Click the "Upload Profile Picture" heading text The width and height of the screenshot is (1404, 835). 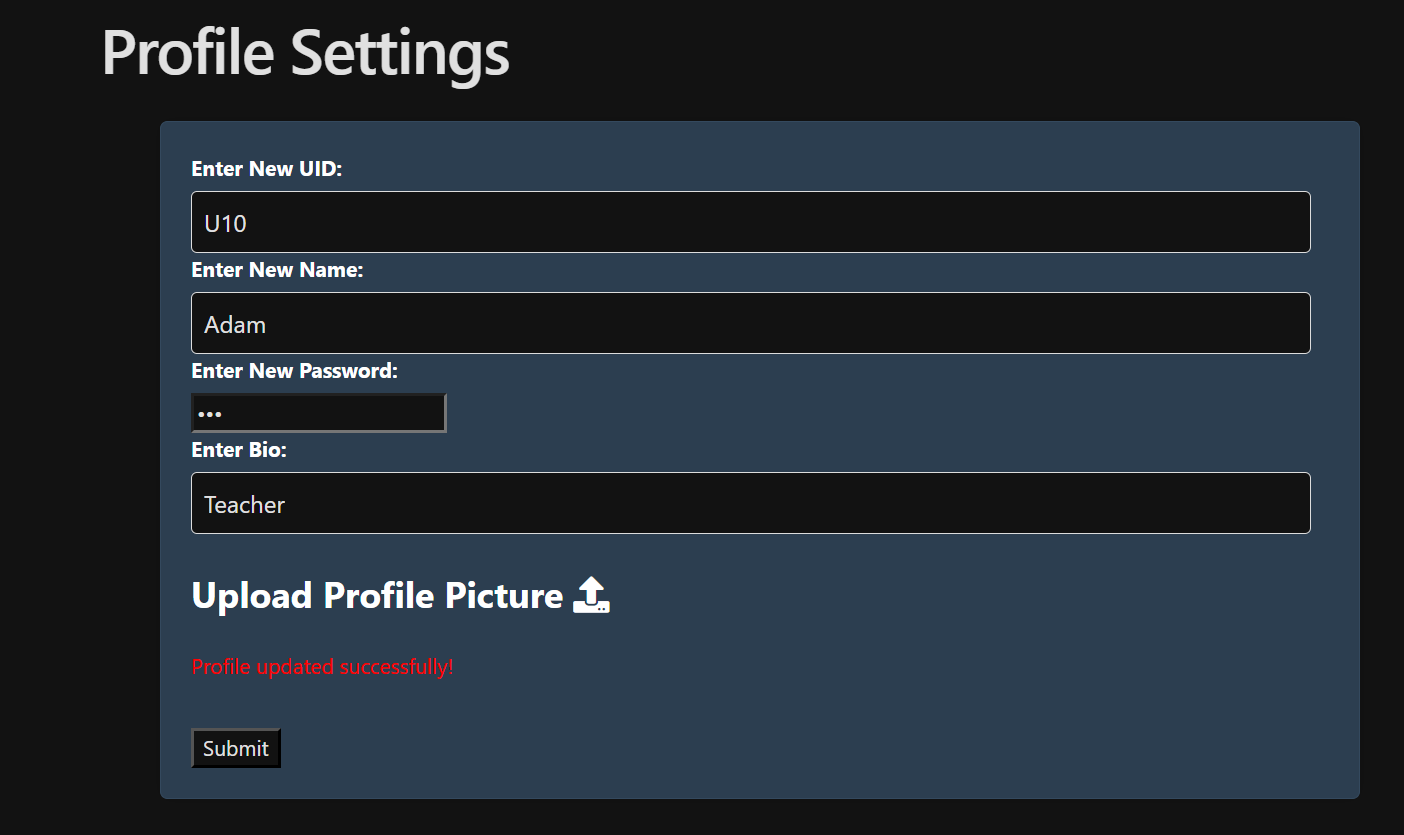(x=377, y=596)
